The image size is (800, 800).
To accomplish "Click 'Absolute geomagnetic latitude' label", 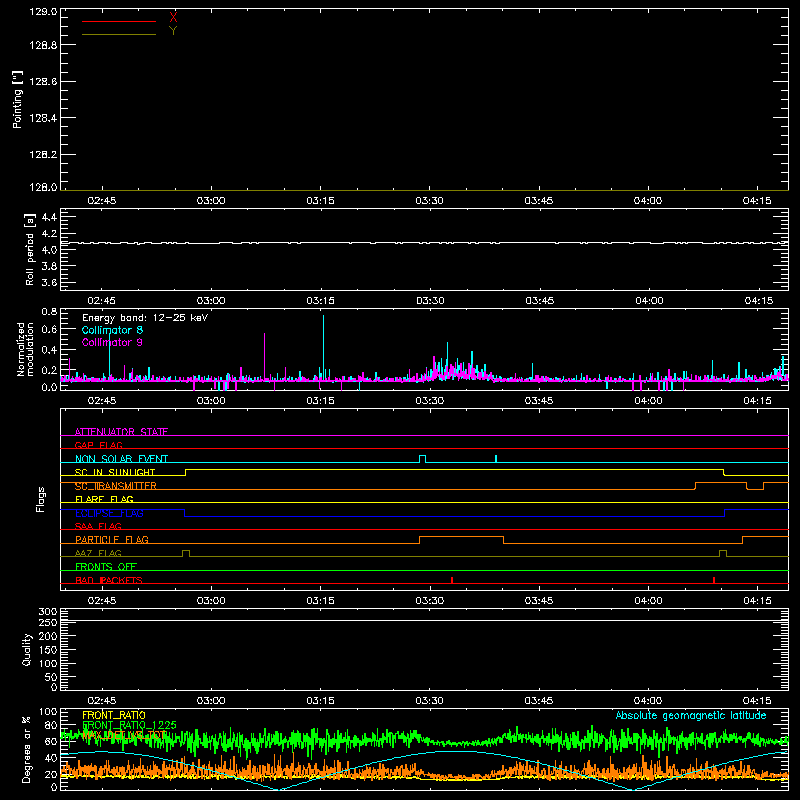I will point(691,715).
